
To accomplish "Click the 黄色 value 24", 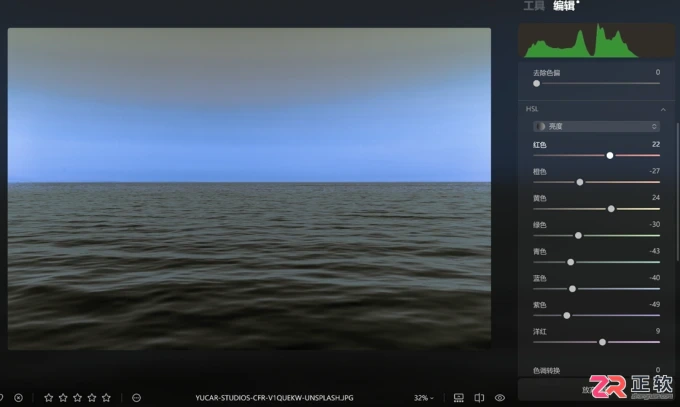I will 656,198.
